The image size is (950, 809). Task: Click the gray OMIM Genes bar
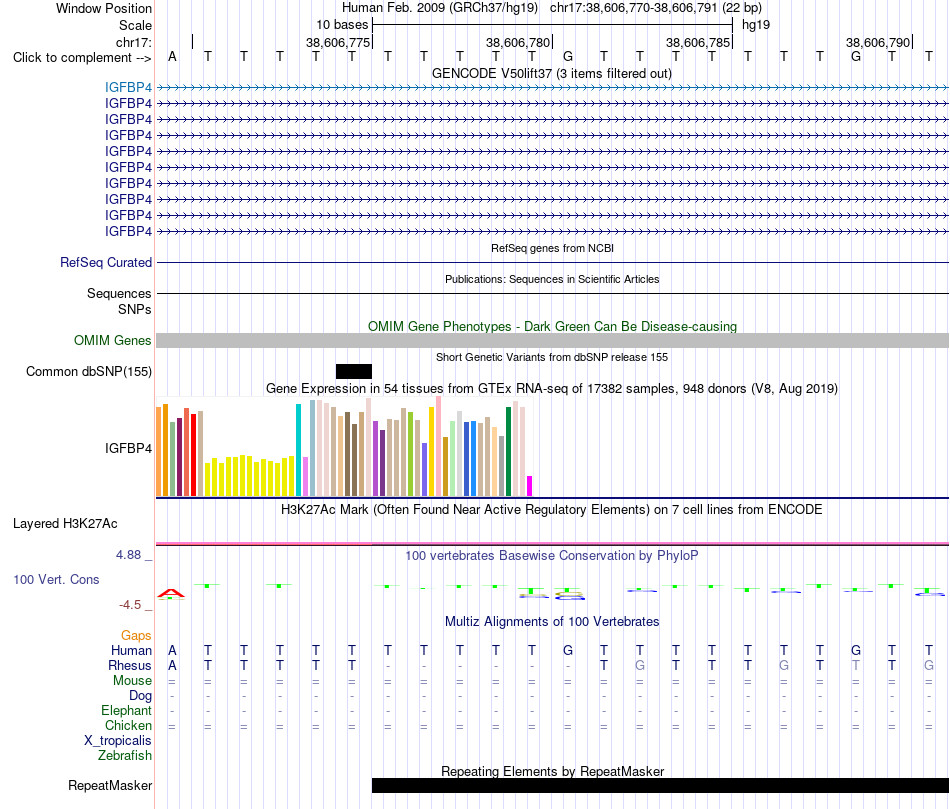coord(552,341)
